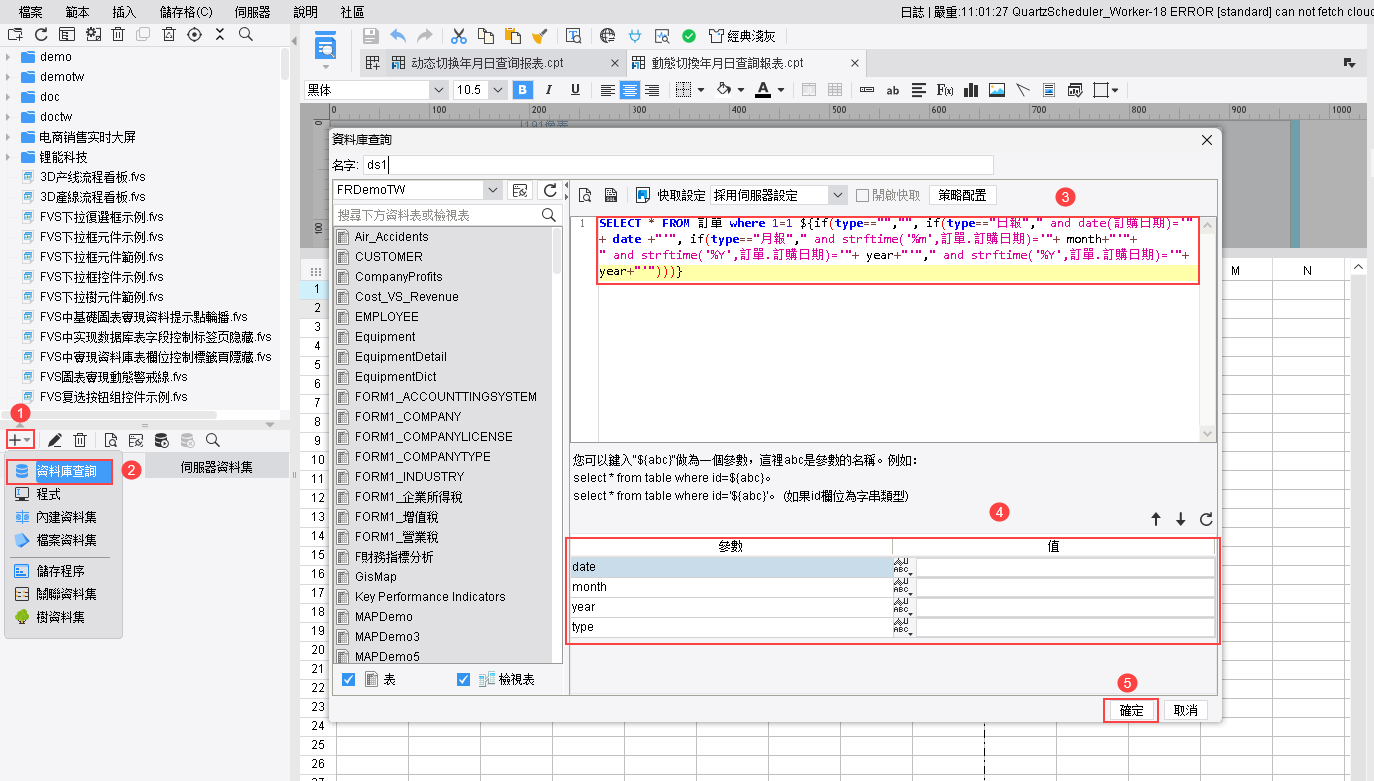Toggle the 開啟快取 checkbox
1374x781 pixels.
[x=862, y=195]
